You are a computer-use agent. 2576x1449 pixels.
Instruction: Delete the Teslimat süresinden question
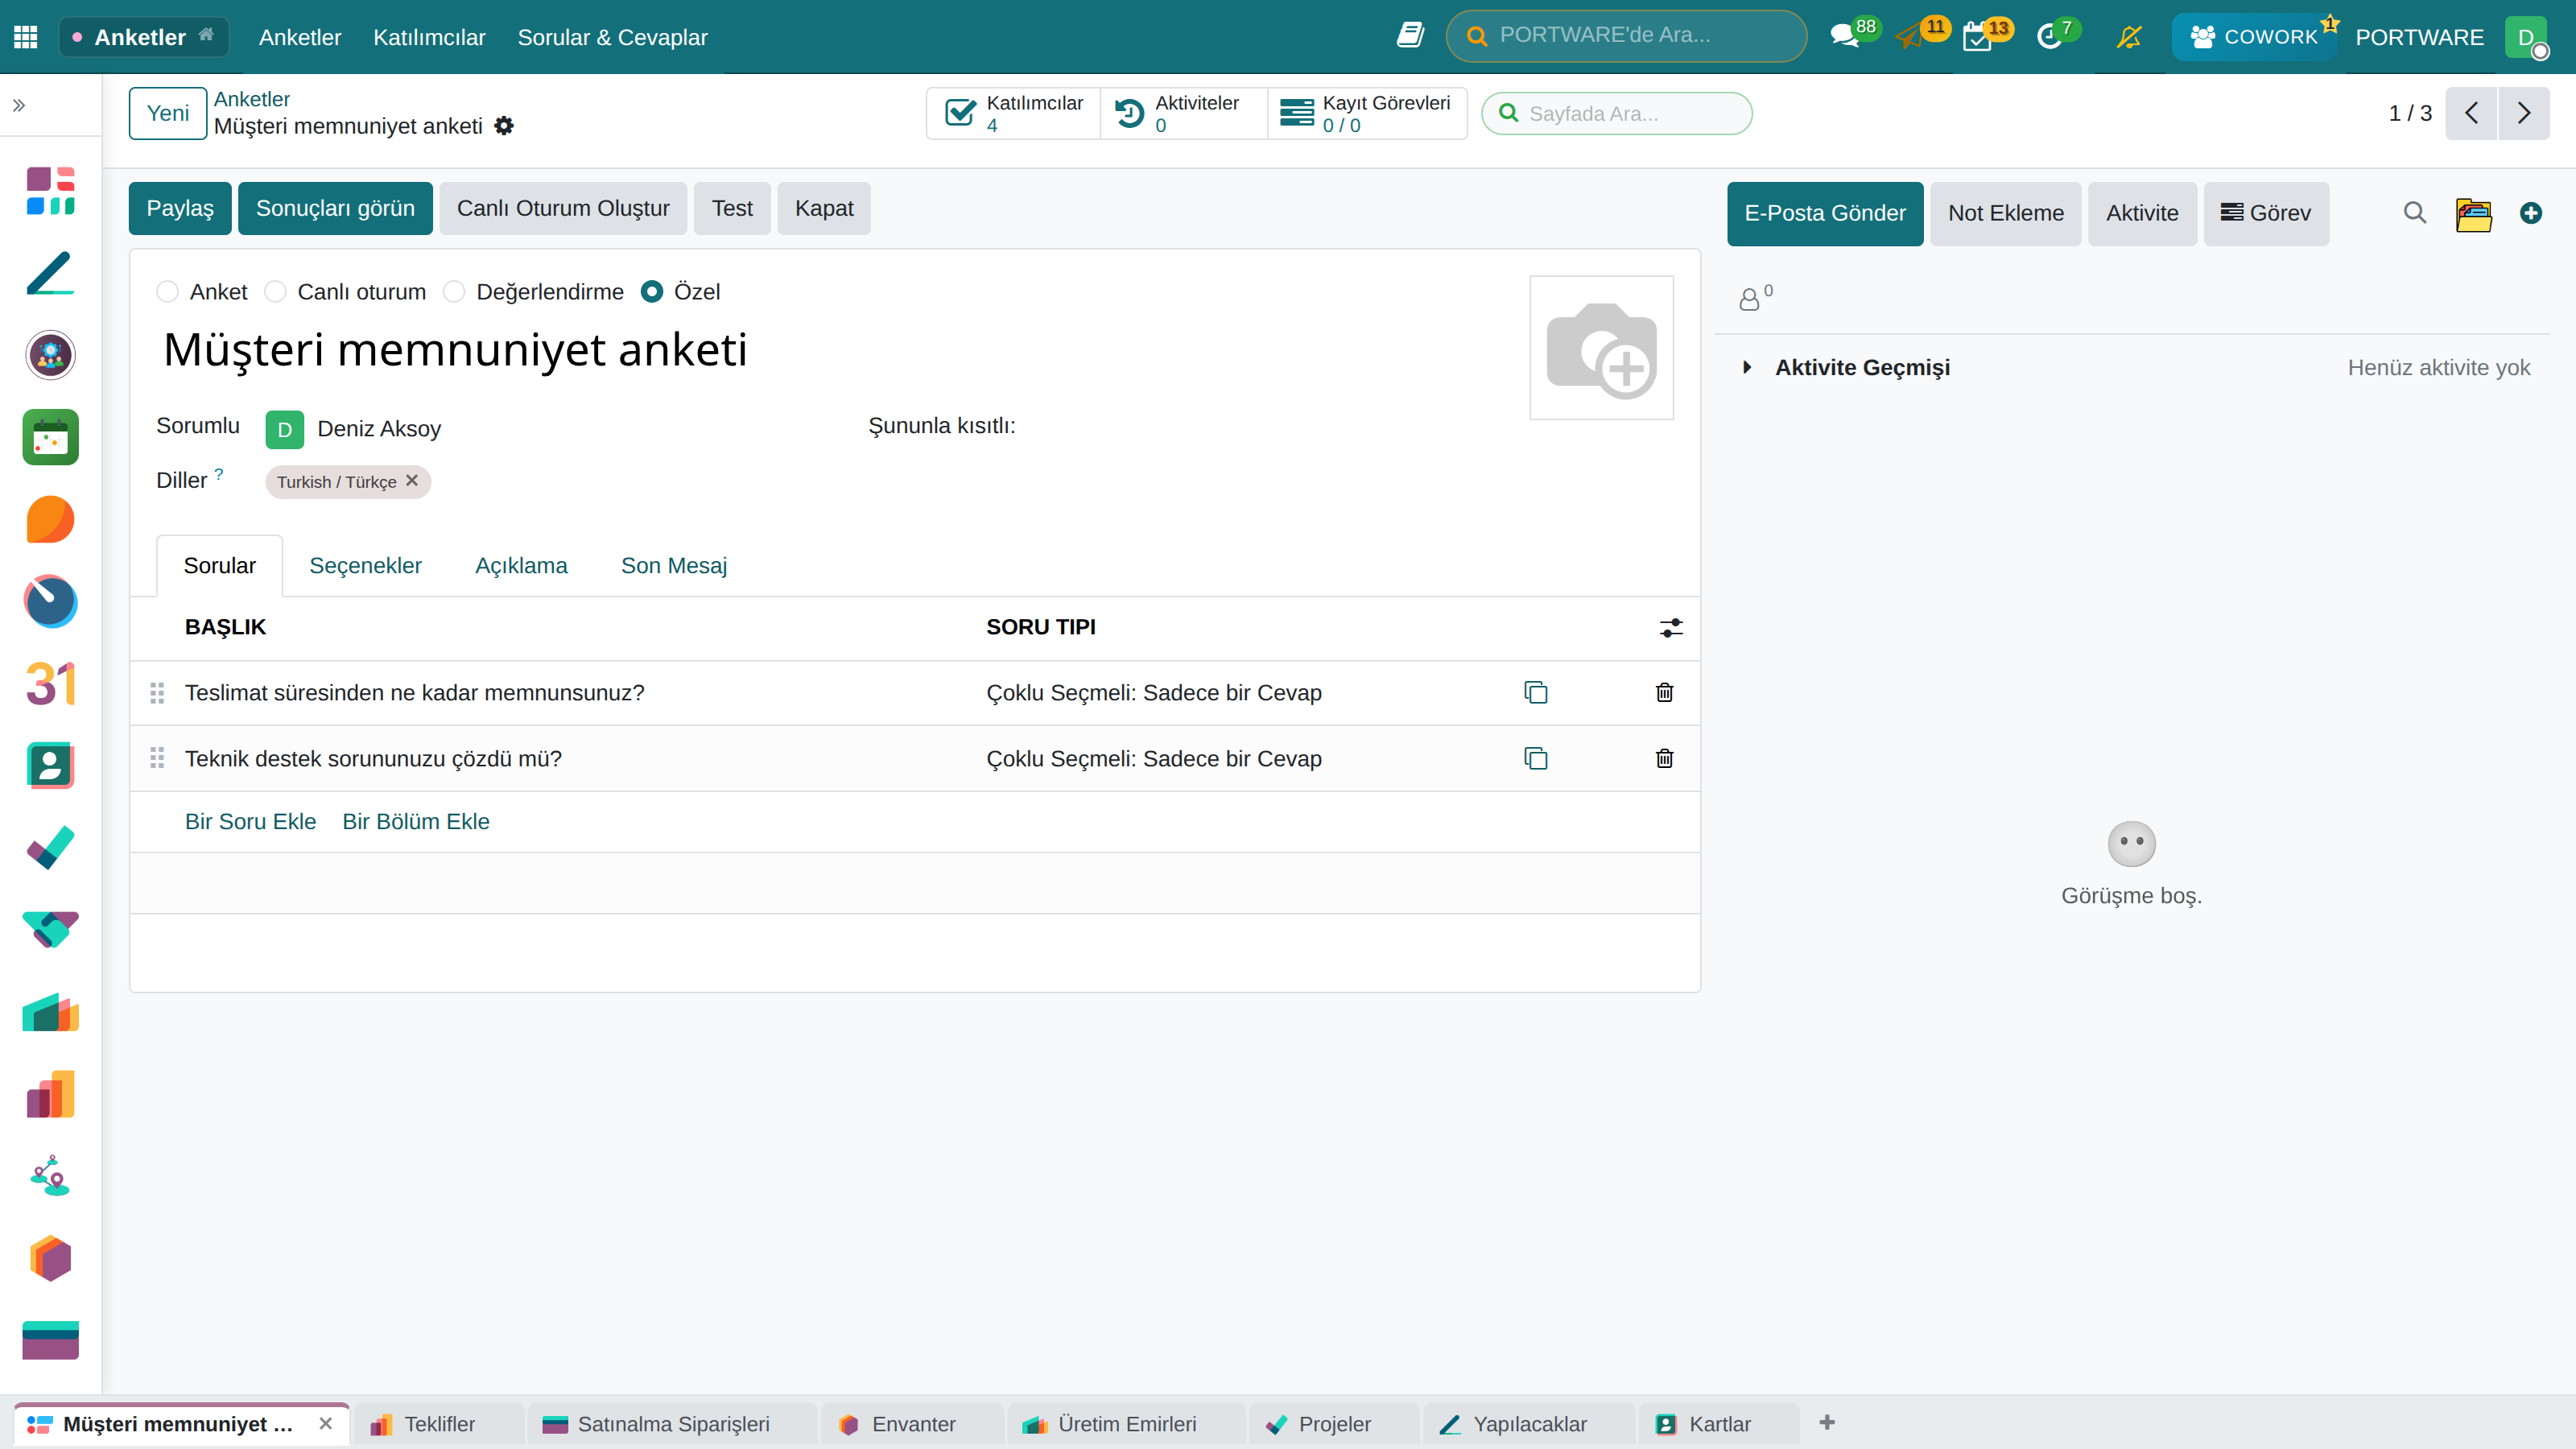[1664, 692]
